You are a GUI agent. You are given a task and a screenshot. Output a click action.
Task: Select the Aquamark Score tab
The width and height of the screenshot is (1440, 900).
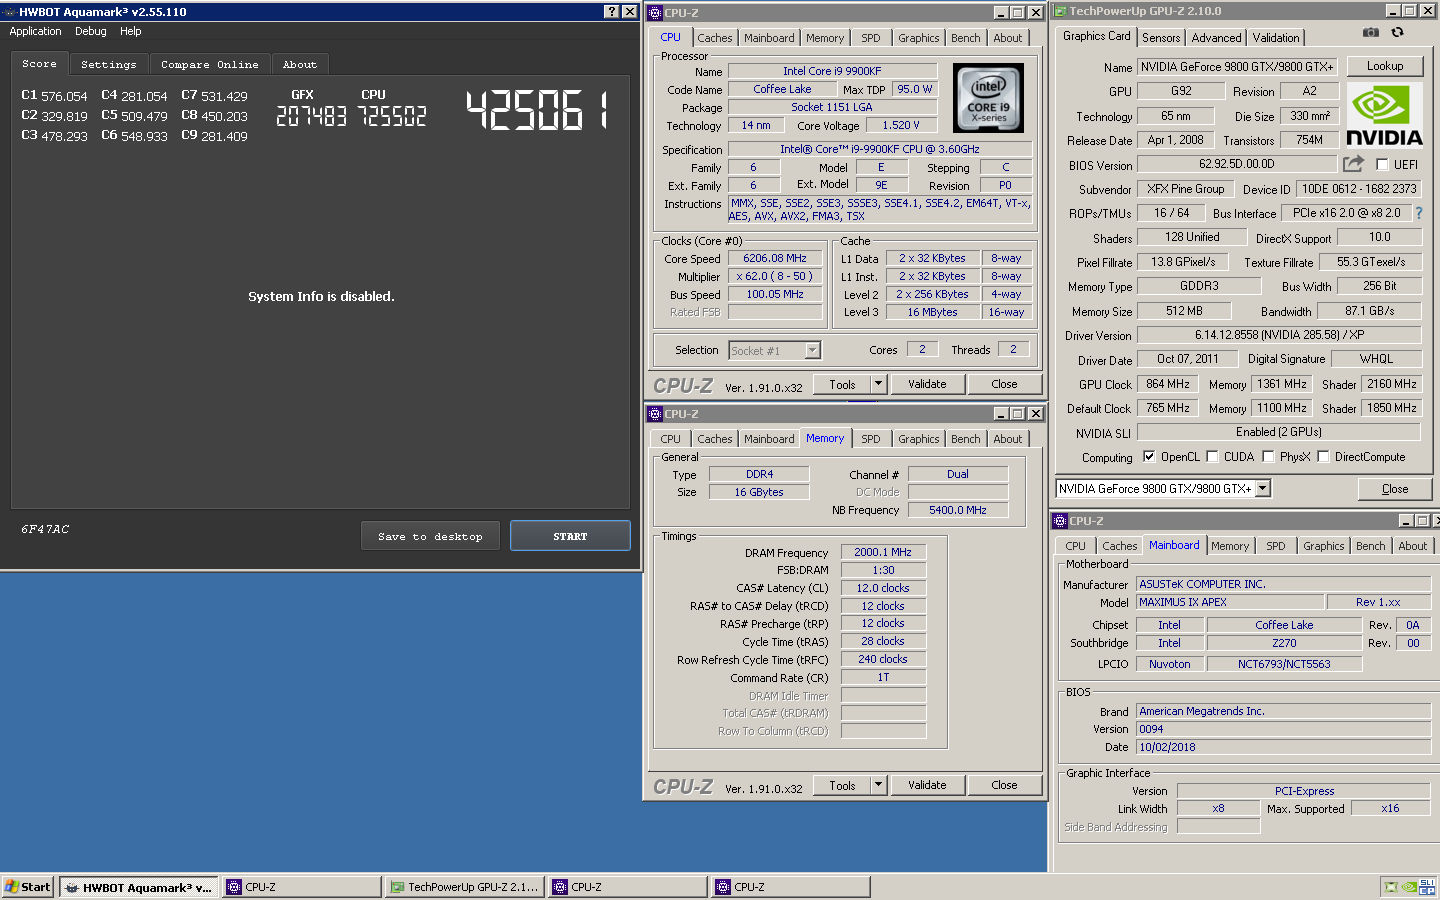[x=40, y=63]
